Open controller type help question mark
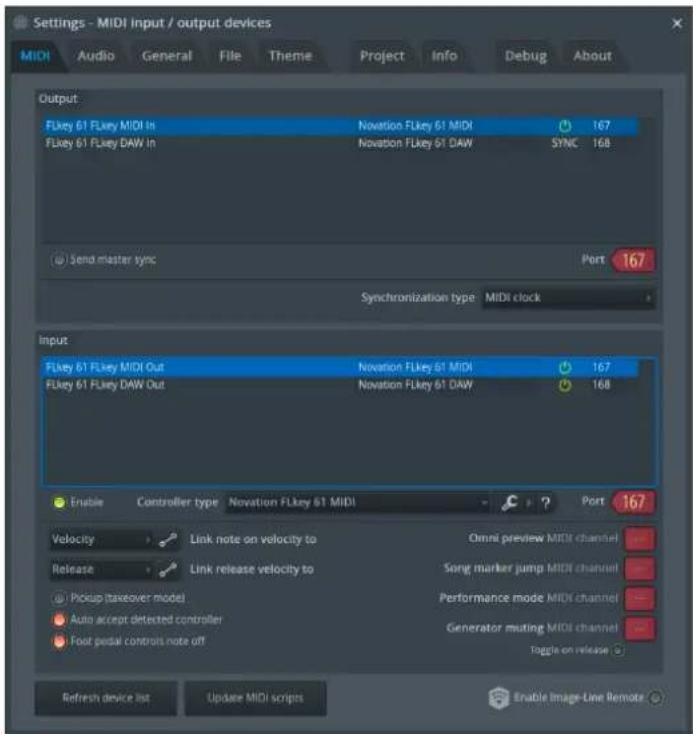Viewport: 693px width, 734px height. [x=546, y=503]
